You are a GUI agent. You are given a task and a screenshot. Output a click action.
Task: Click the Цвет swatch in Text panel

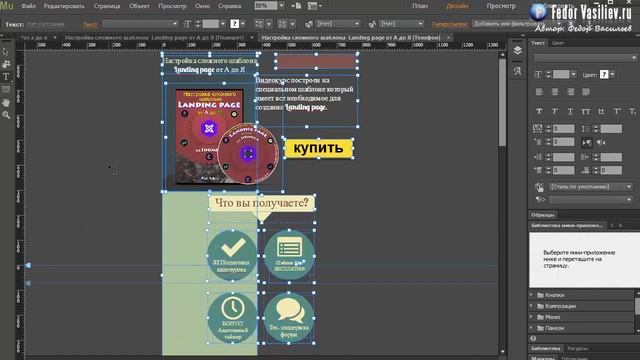click(604, 74)
